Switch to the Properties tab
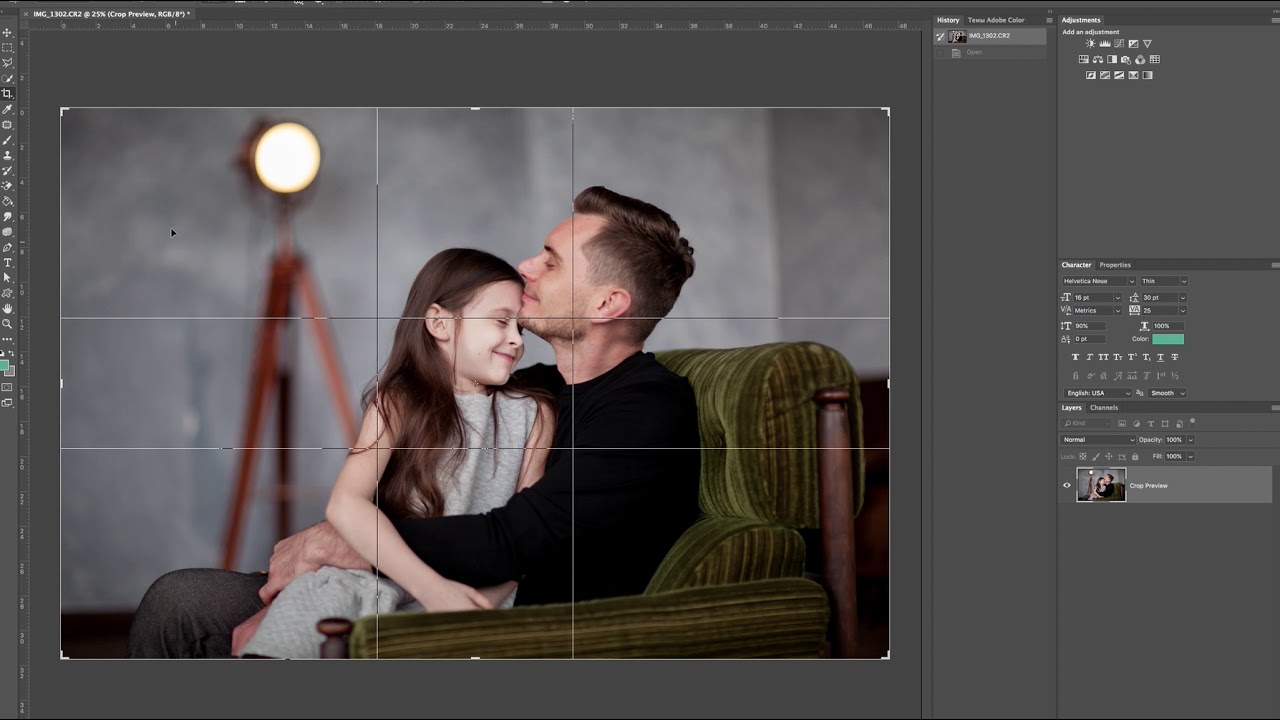This screenshot has width=1280, height=720. (1115, 265)
